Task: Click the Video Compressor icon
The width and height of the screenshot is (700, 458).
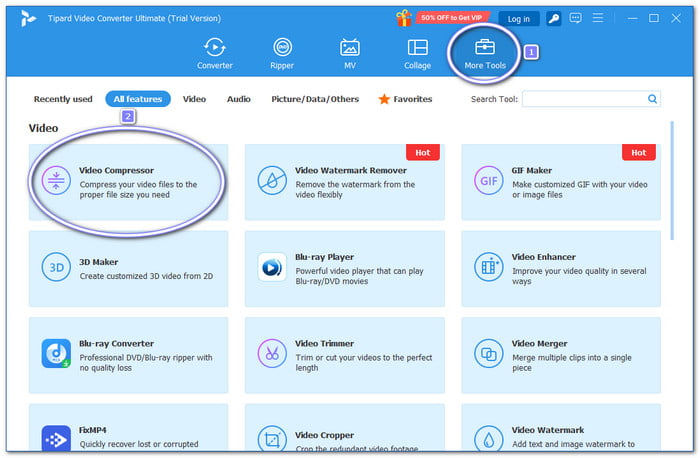Action: pos(56,180)
